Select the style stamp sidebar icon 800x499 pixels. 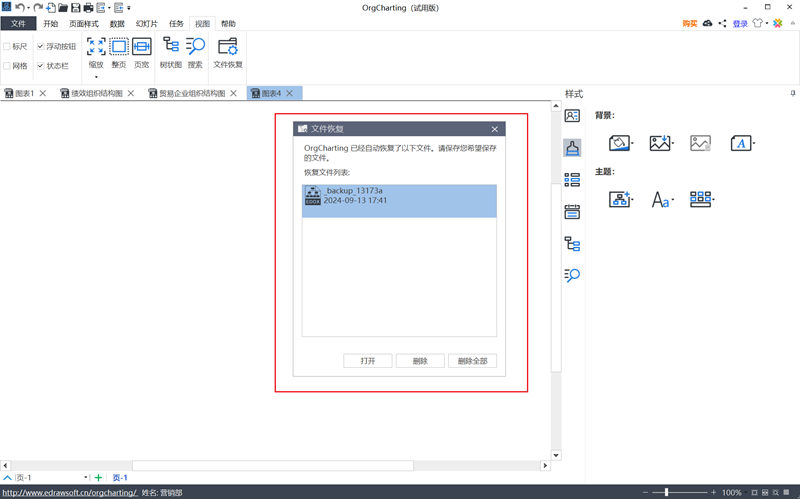pyautogui.click(x=572, y=148)
